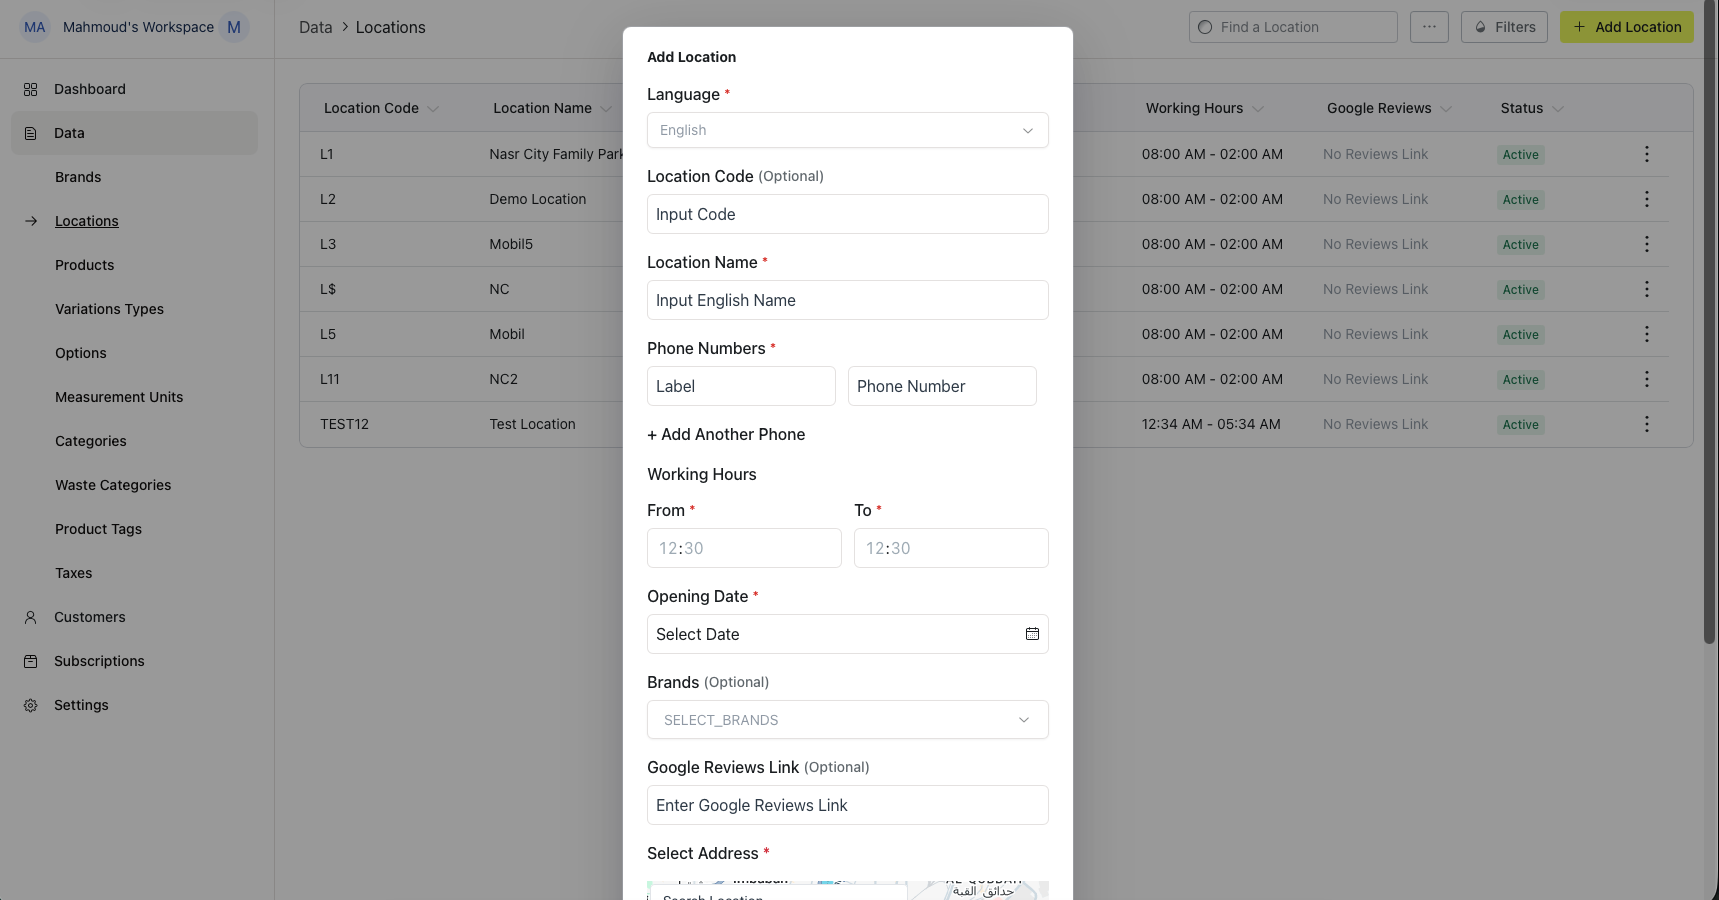1719x900 pixels.
Task: Click the Enter Google Reviews Link field
Action: coord(848,805)
